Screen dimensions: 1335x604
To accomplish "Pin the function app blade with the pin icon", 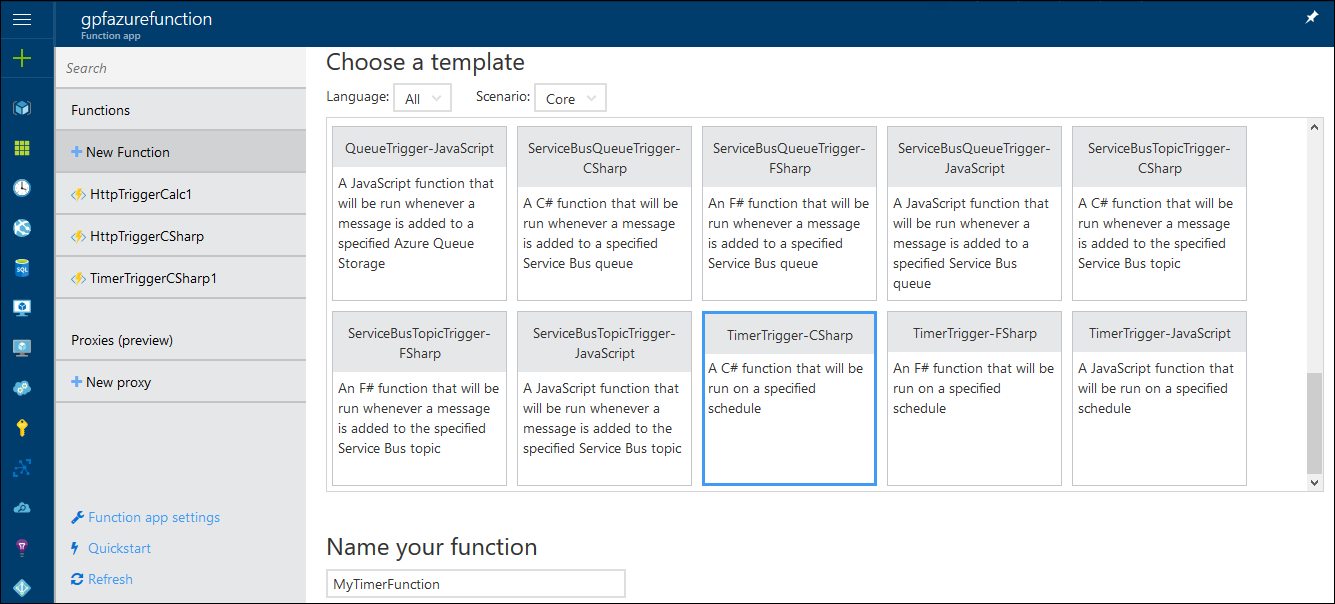I will (1312, 19).
